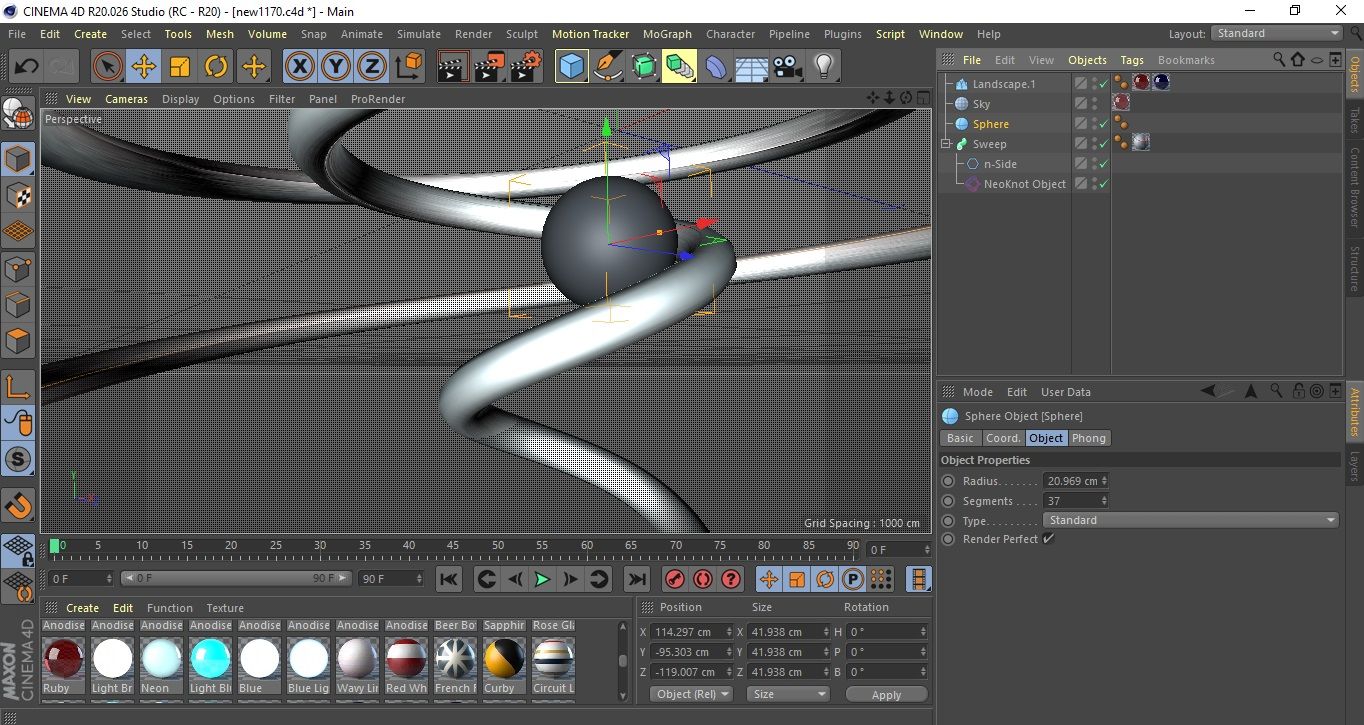Open the Spline Pen tool
This screenshot has height=725, width=1364.
pos(607,67)
